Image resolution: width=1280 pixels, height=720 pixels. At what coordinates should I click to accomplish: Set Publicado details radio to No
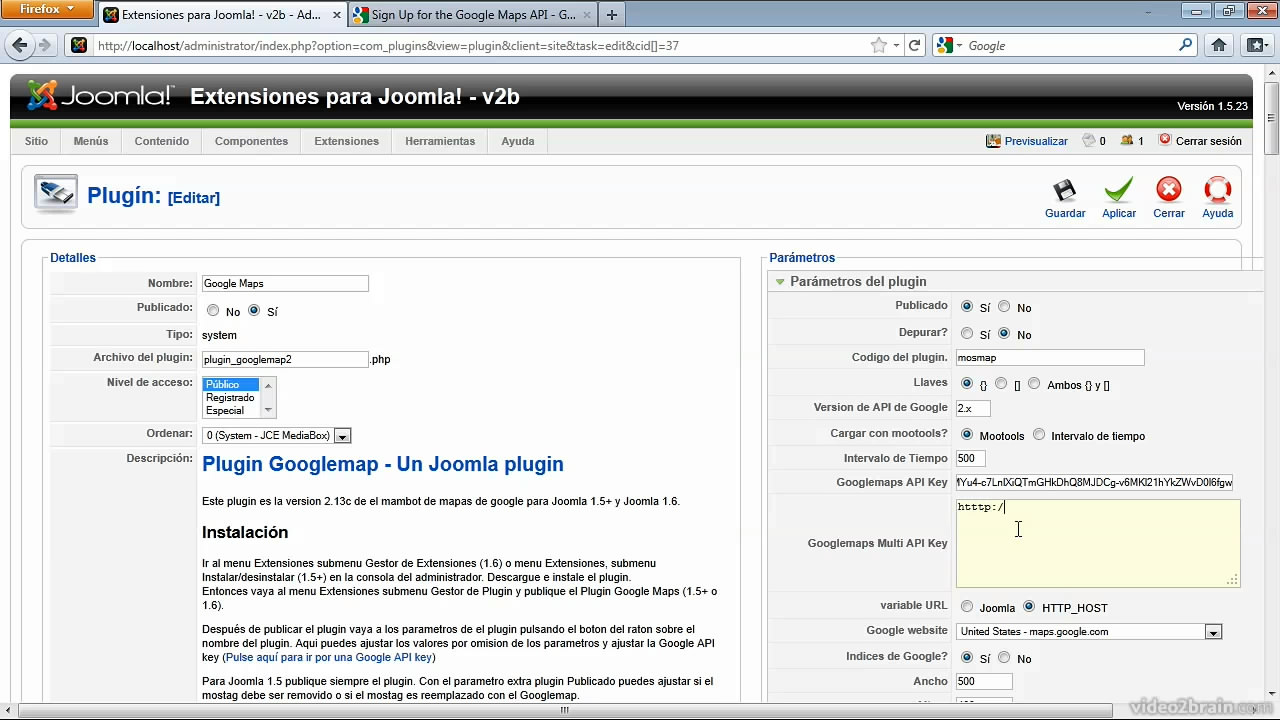213,311
